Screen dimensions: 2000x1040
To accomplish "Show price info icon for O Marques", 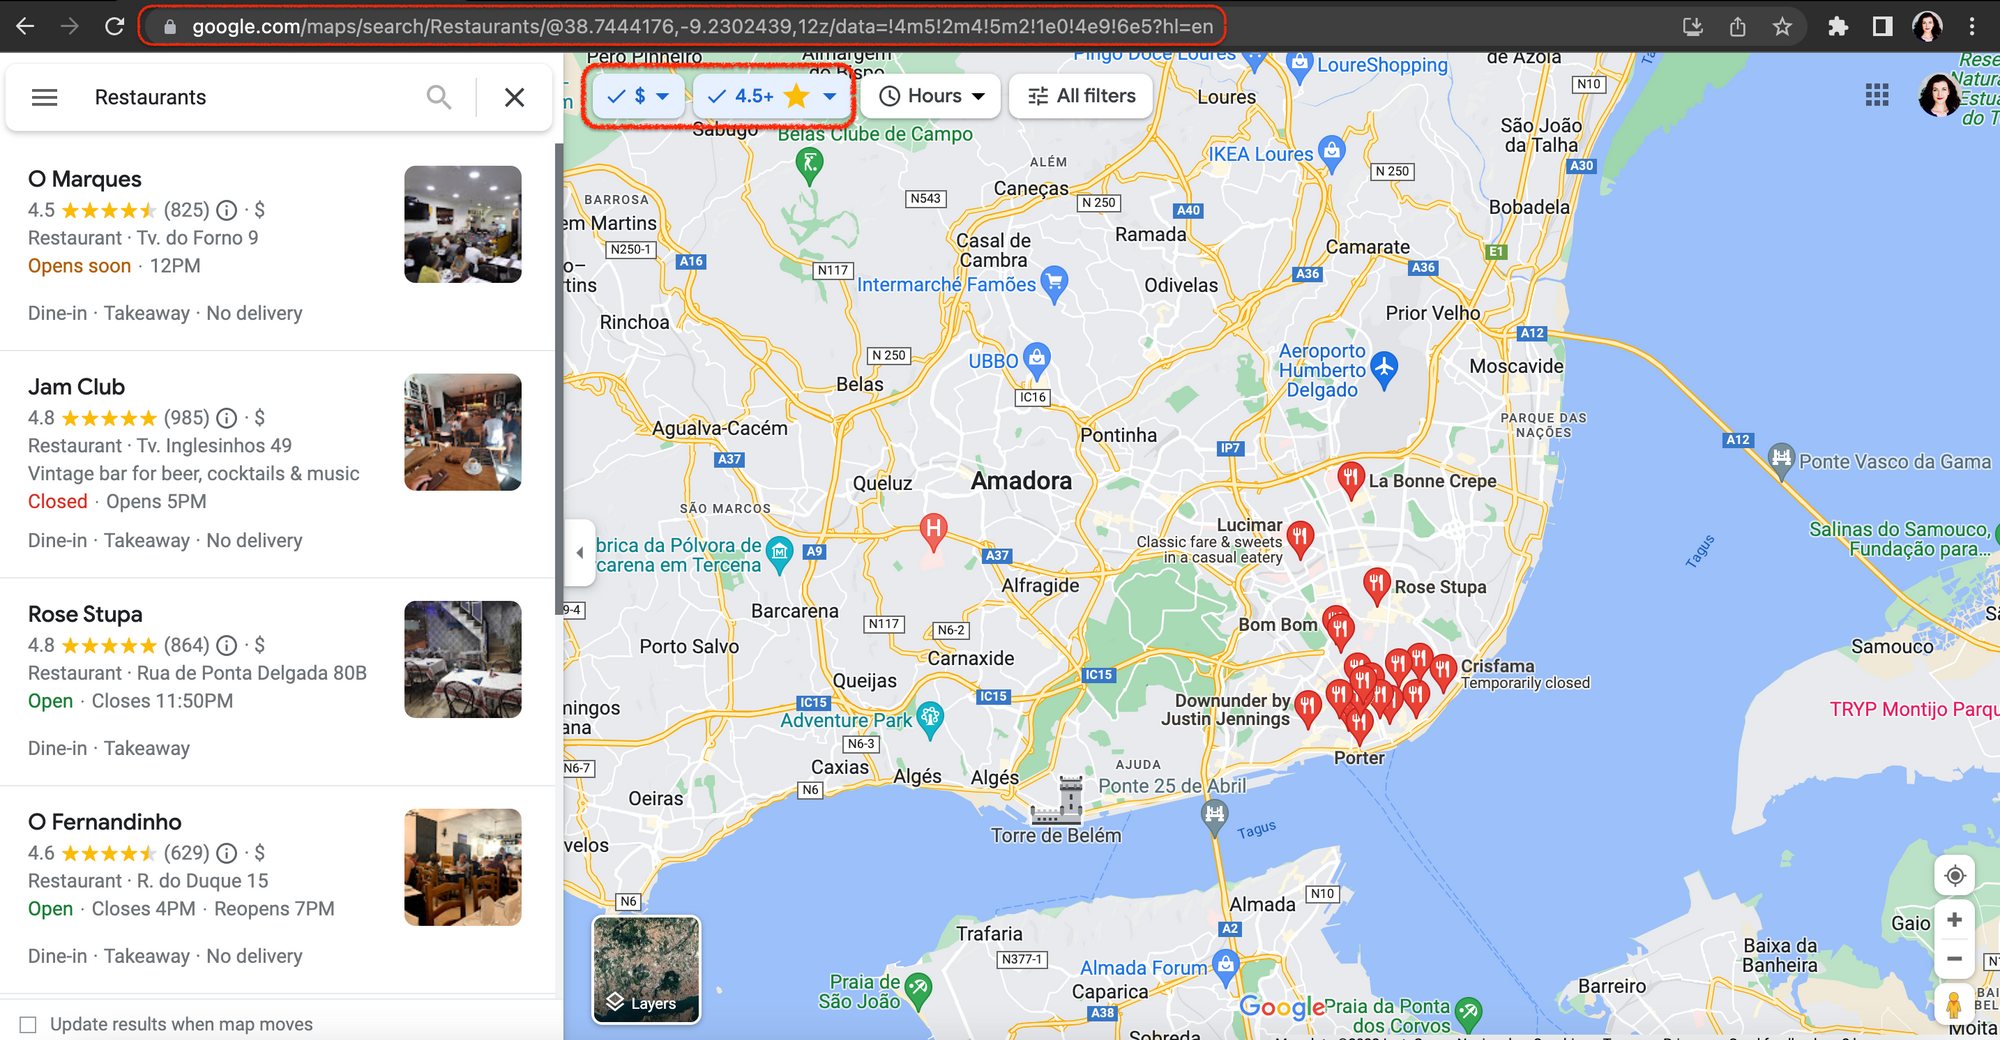I will 227,210.
